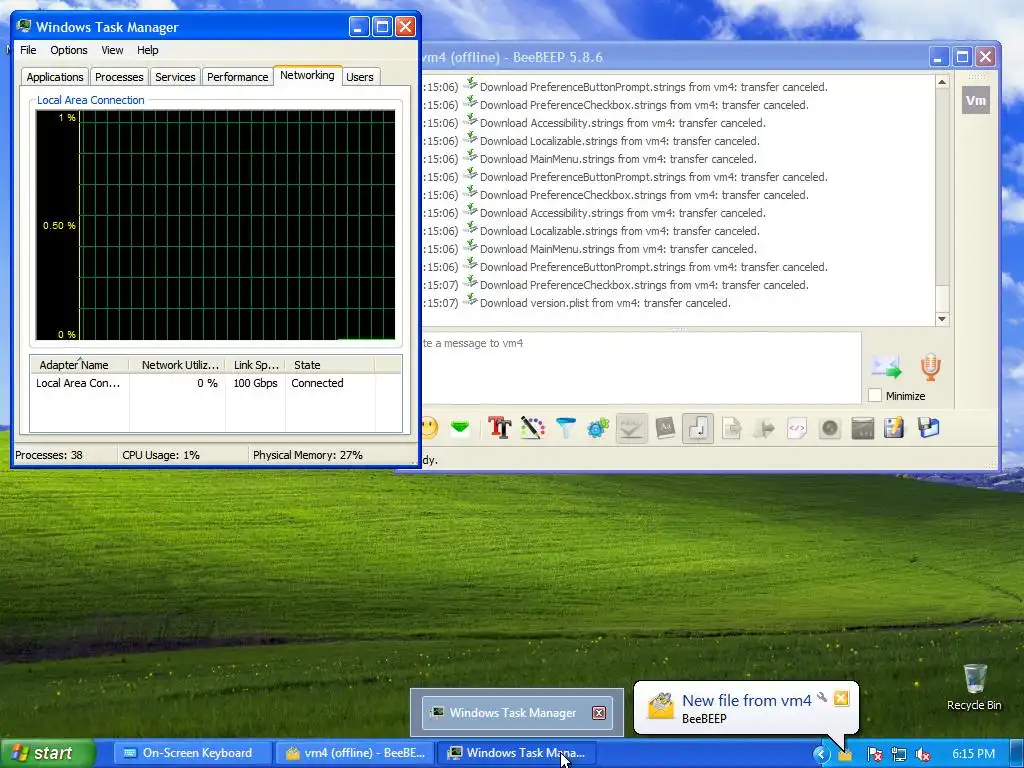
Task: Open the wrench options on notification balloon
Action: tap(822, 697)
